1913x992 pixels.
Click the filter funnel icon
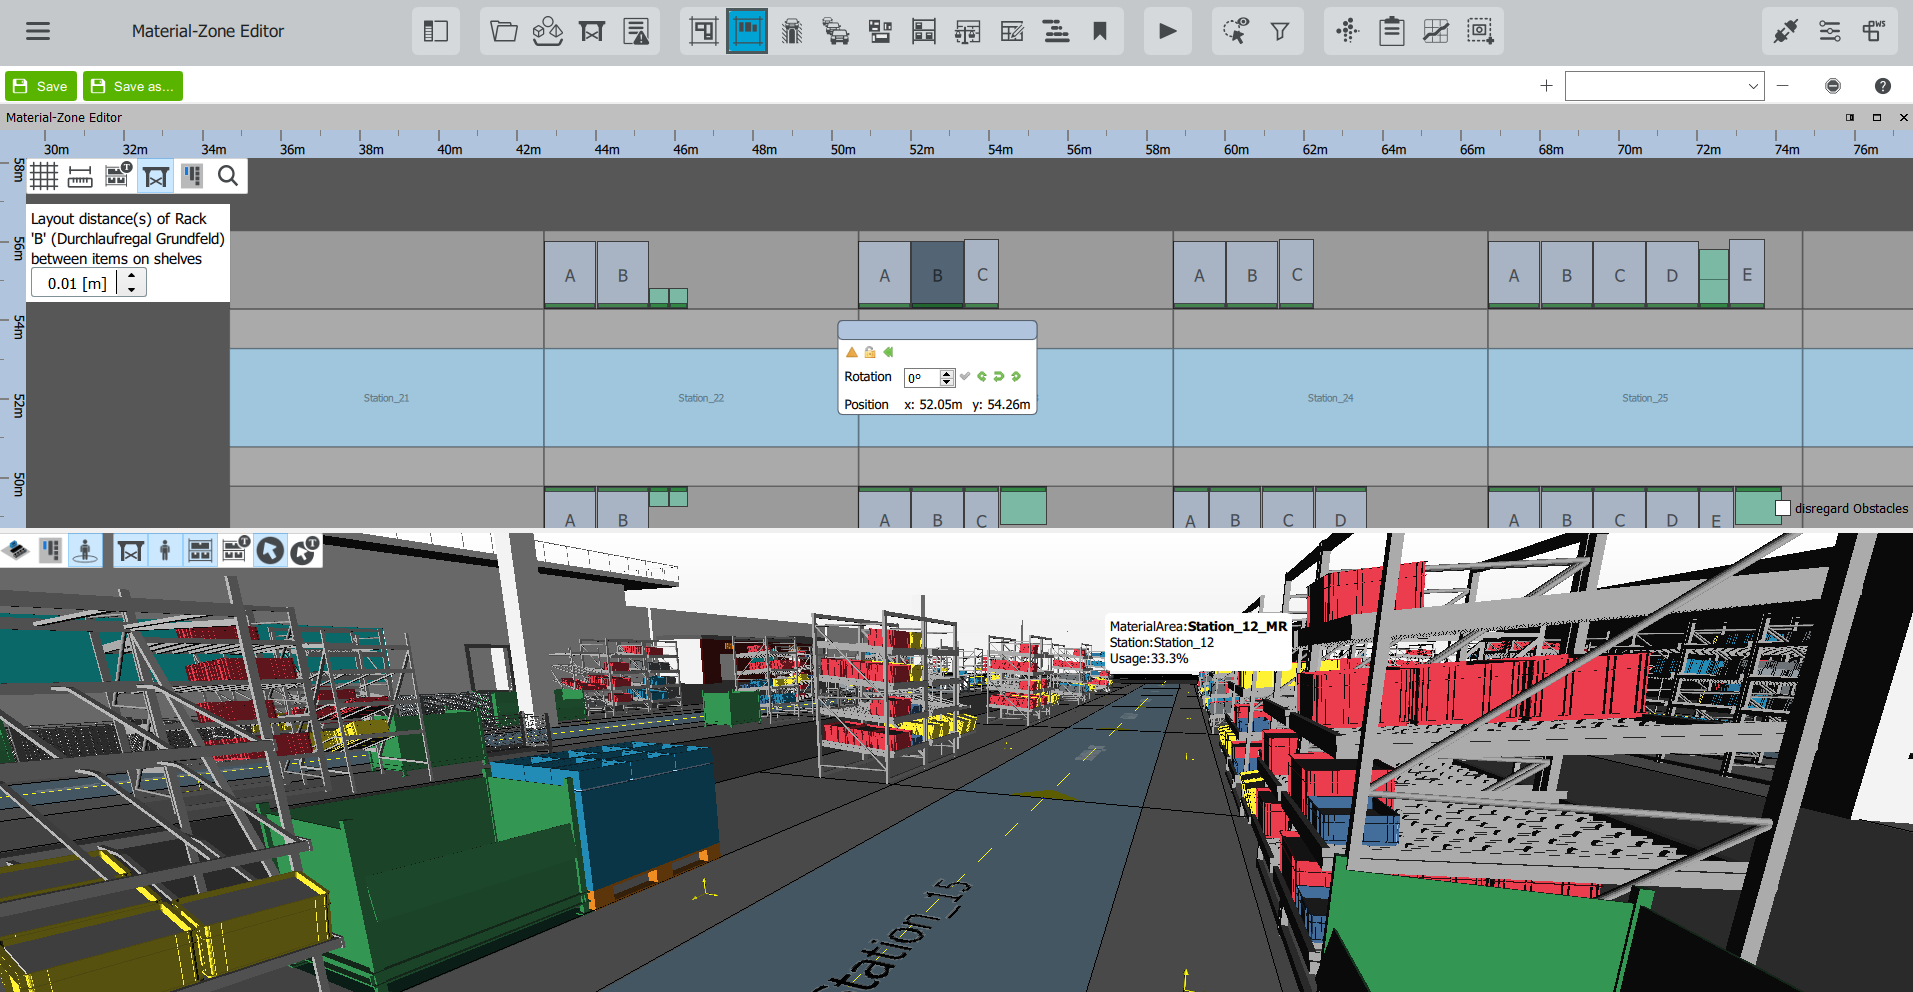coord(1279,32)
